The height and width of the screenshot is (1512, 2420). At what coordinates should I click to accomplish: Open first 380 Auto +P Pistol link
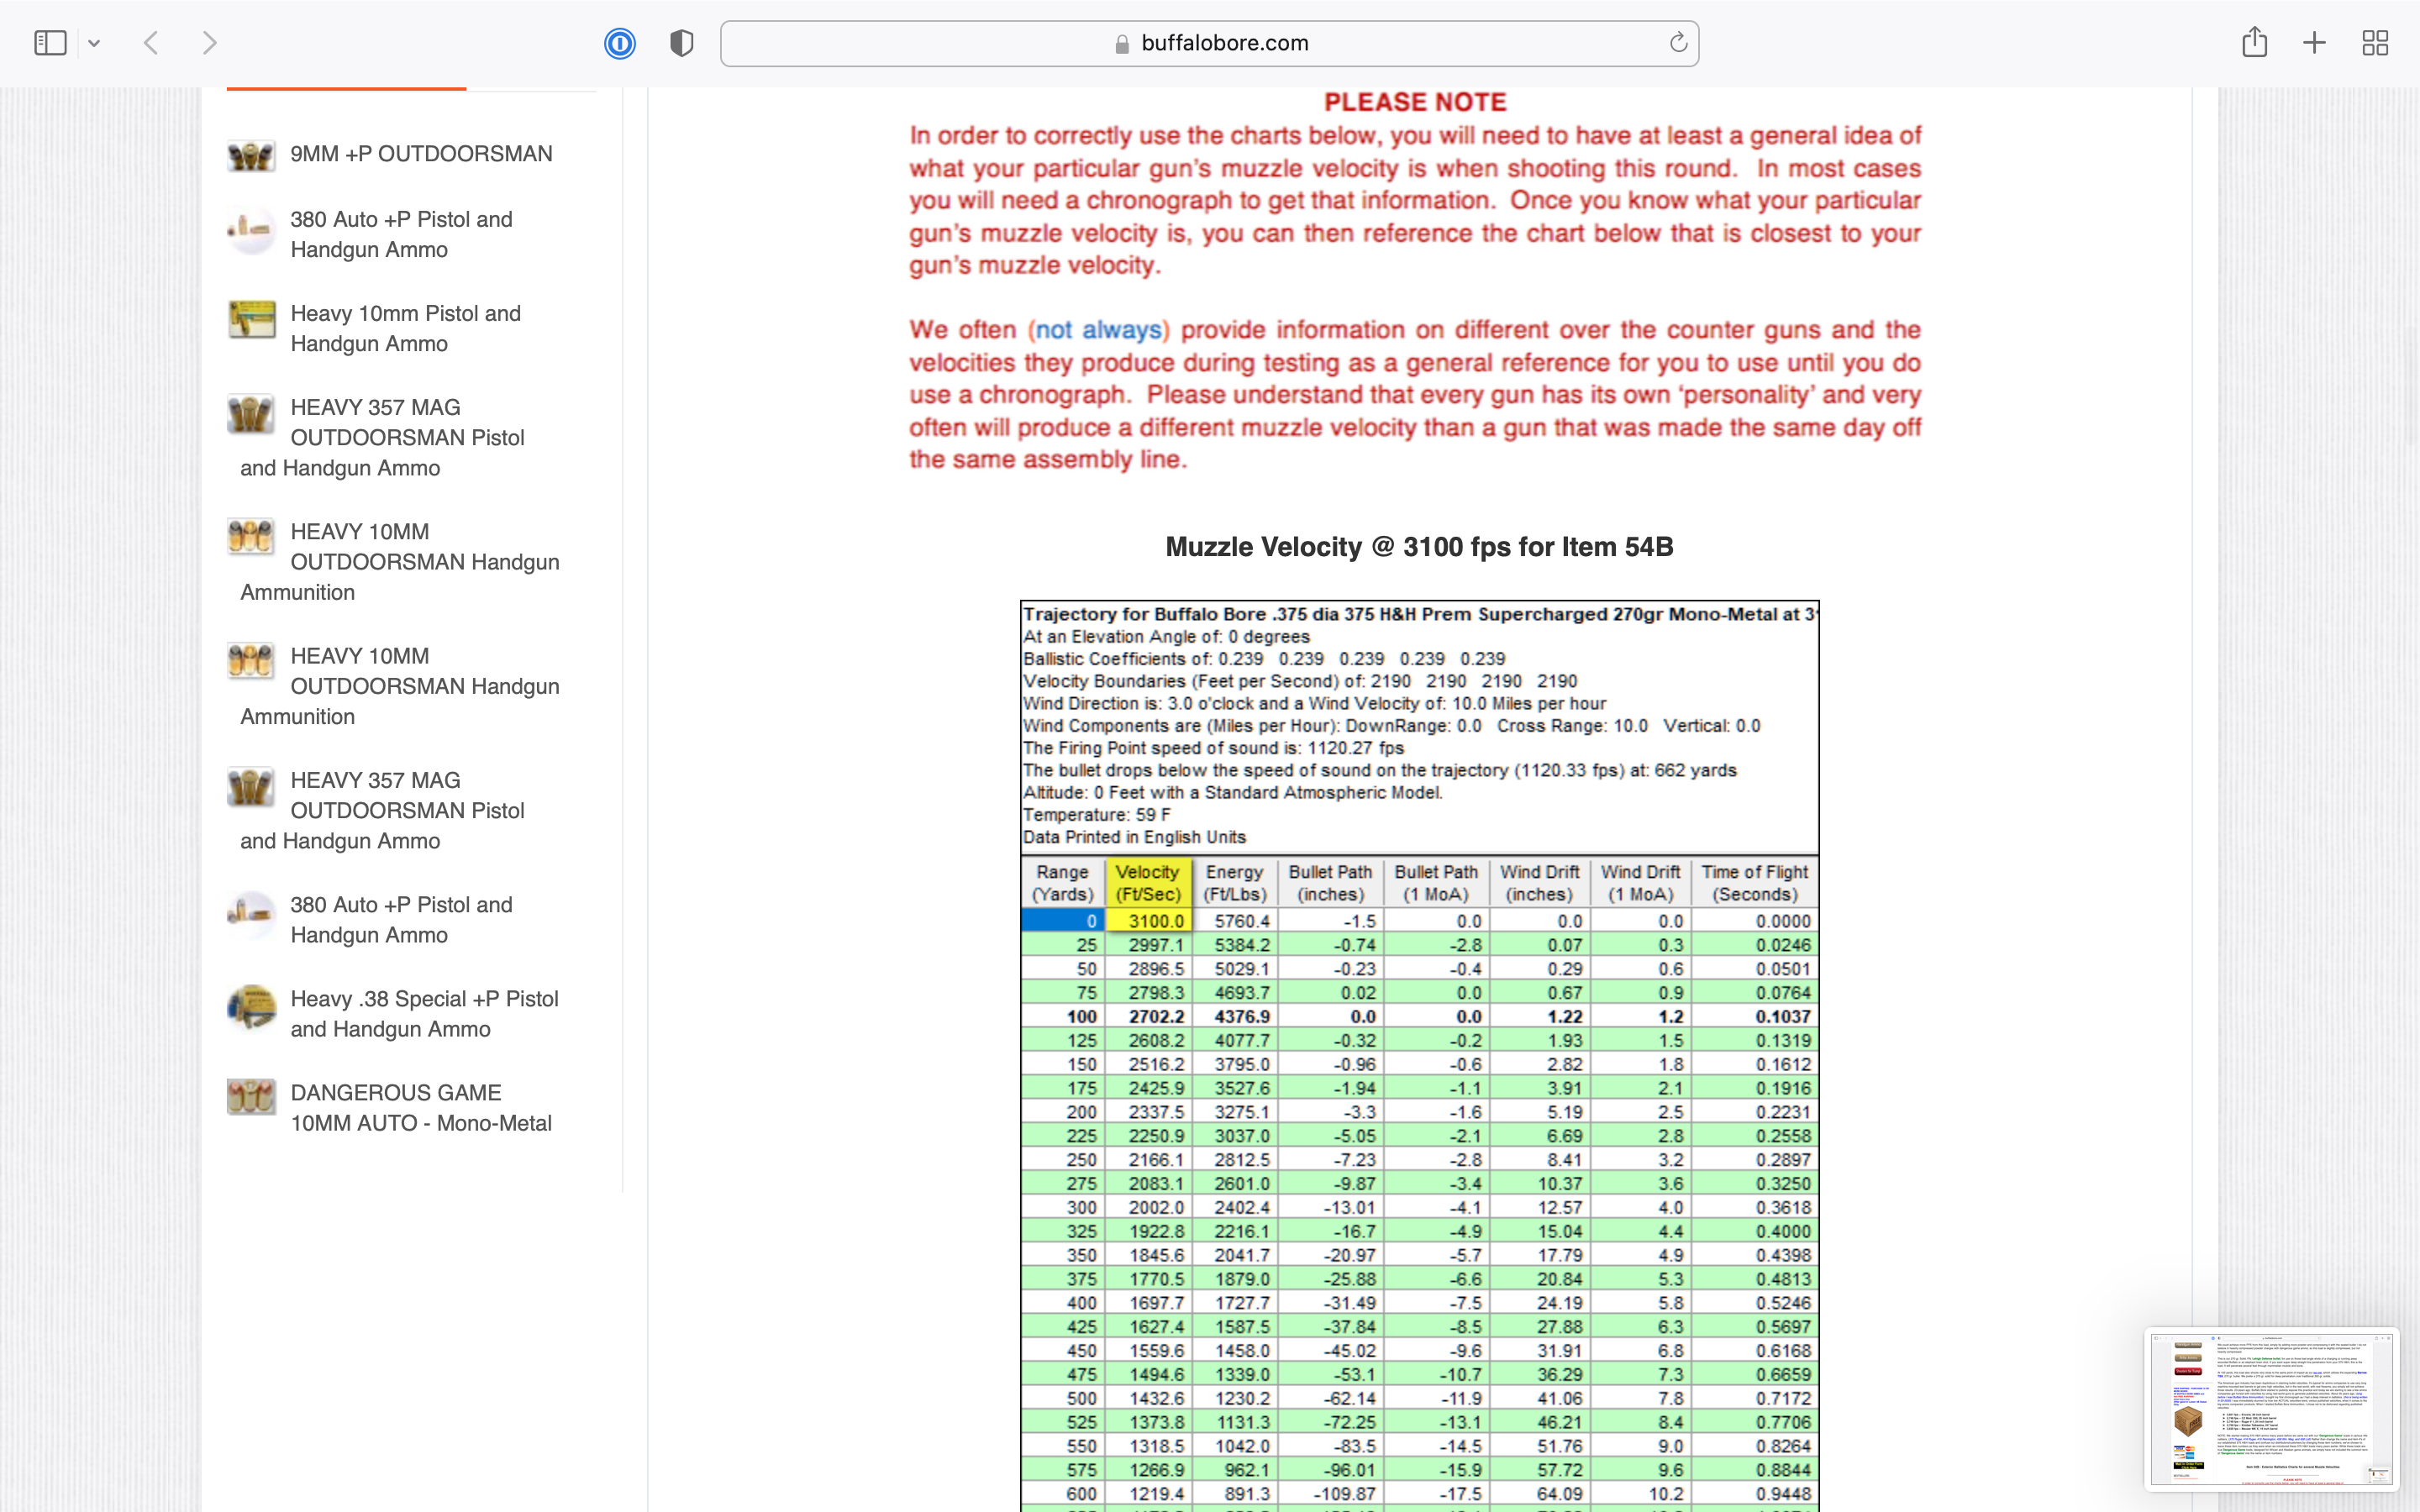(x=401, y=234)
